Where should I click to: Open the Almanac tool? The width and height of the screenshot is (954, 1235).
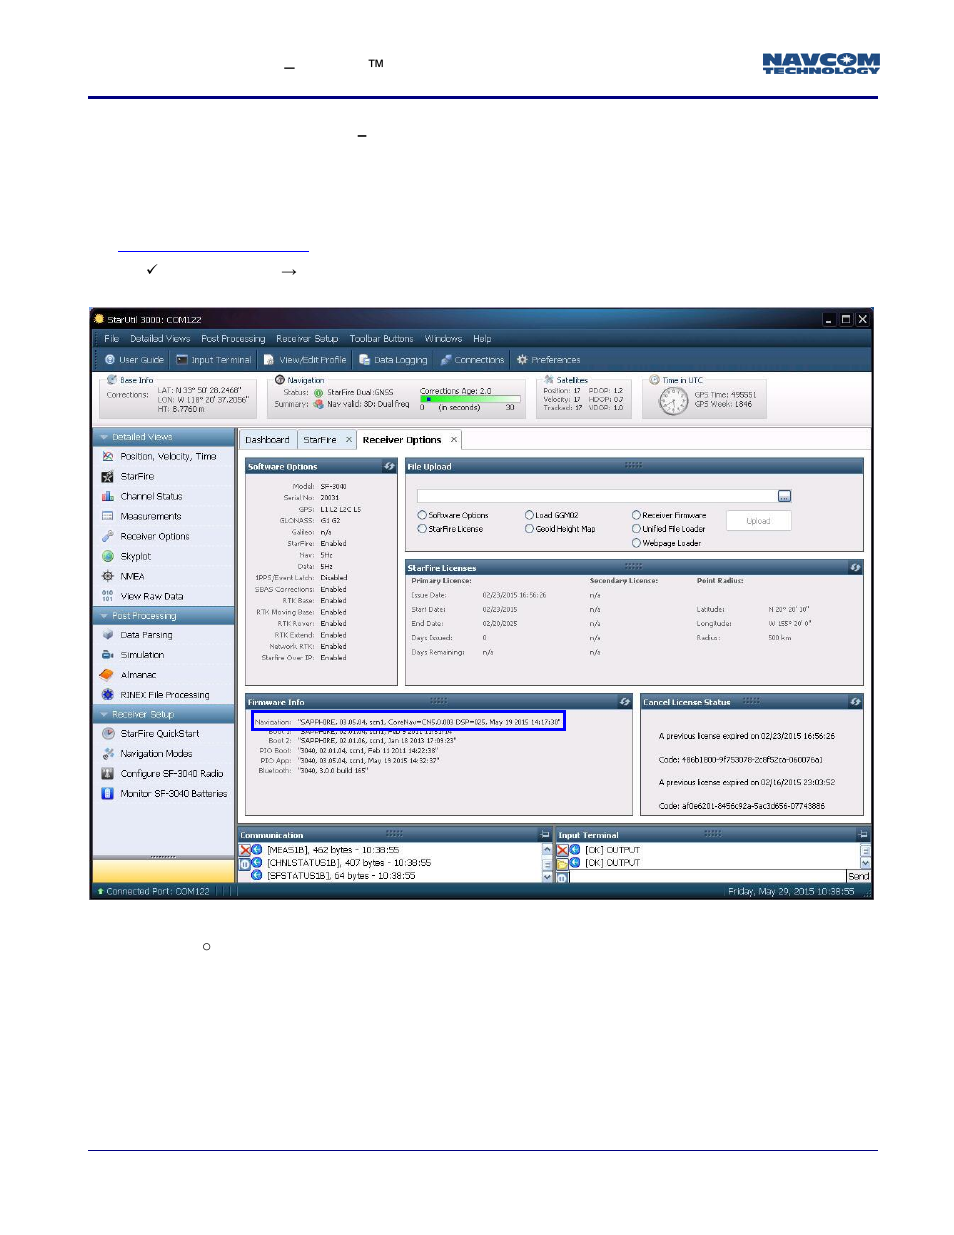point(129,675)
